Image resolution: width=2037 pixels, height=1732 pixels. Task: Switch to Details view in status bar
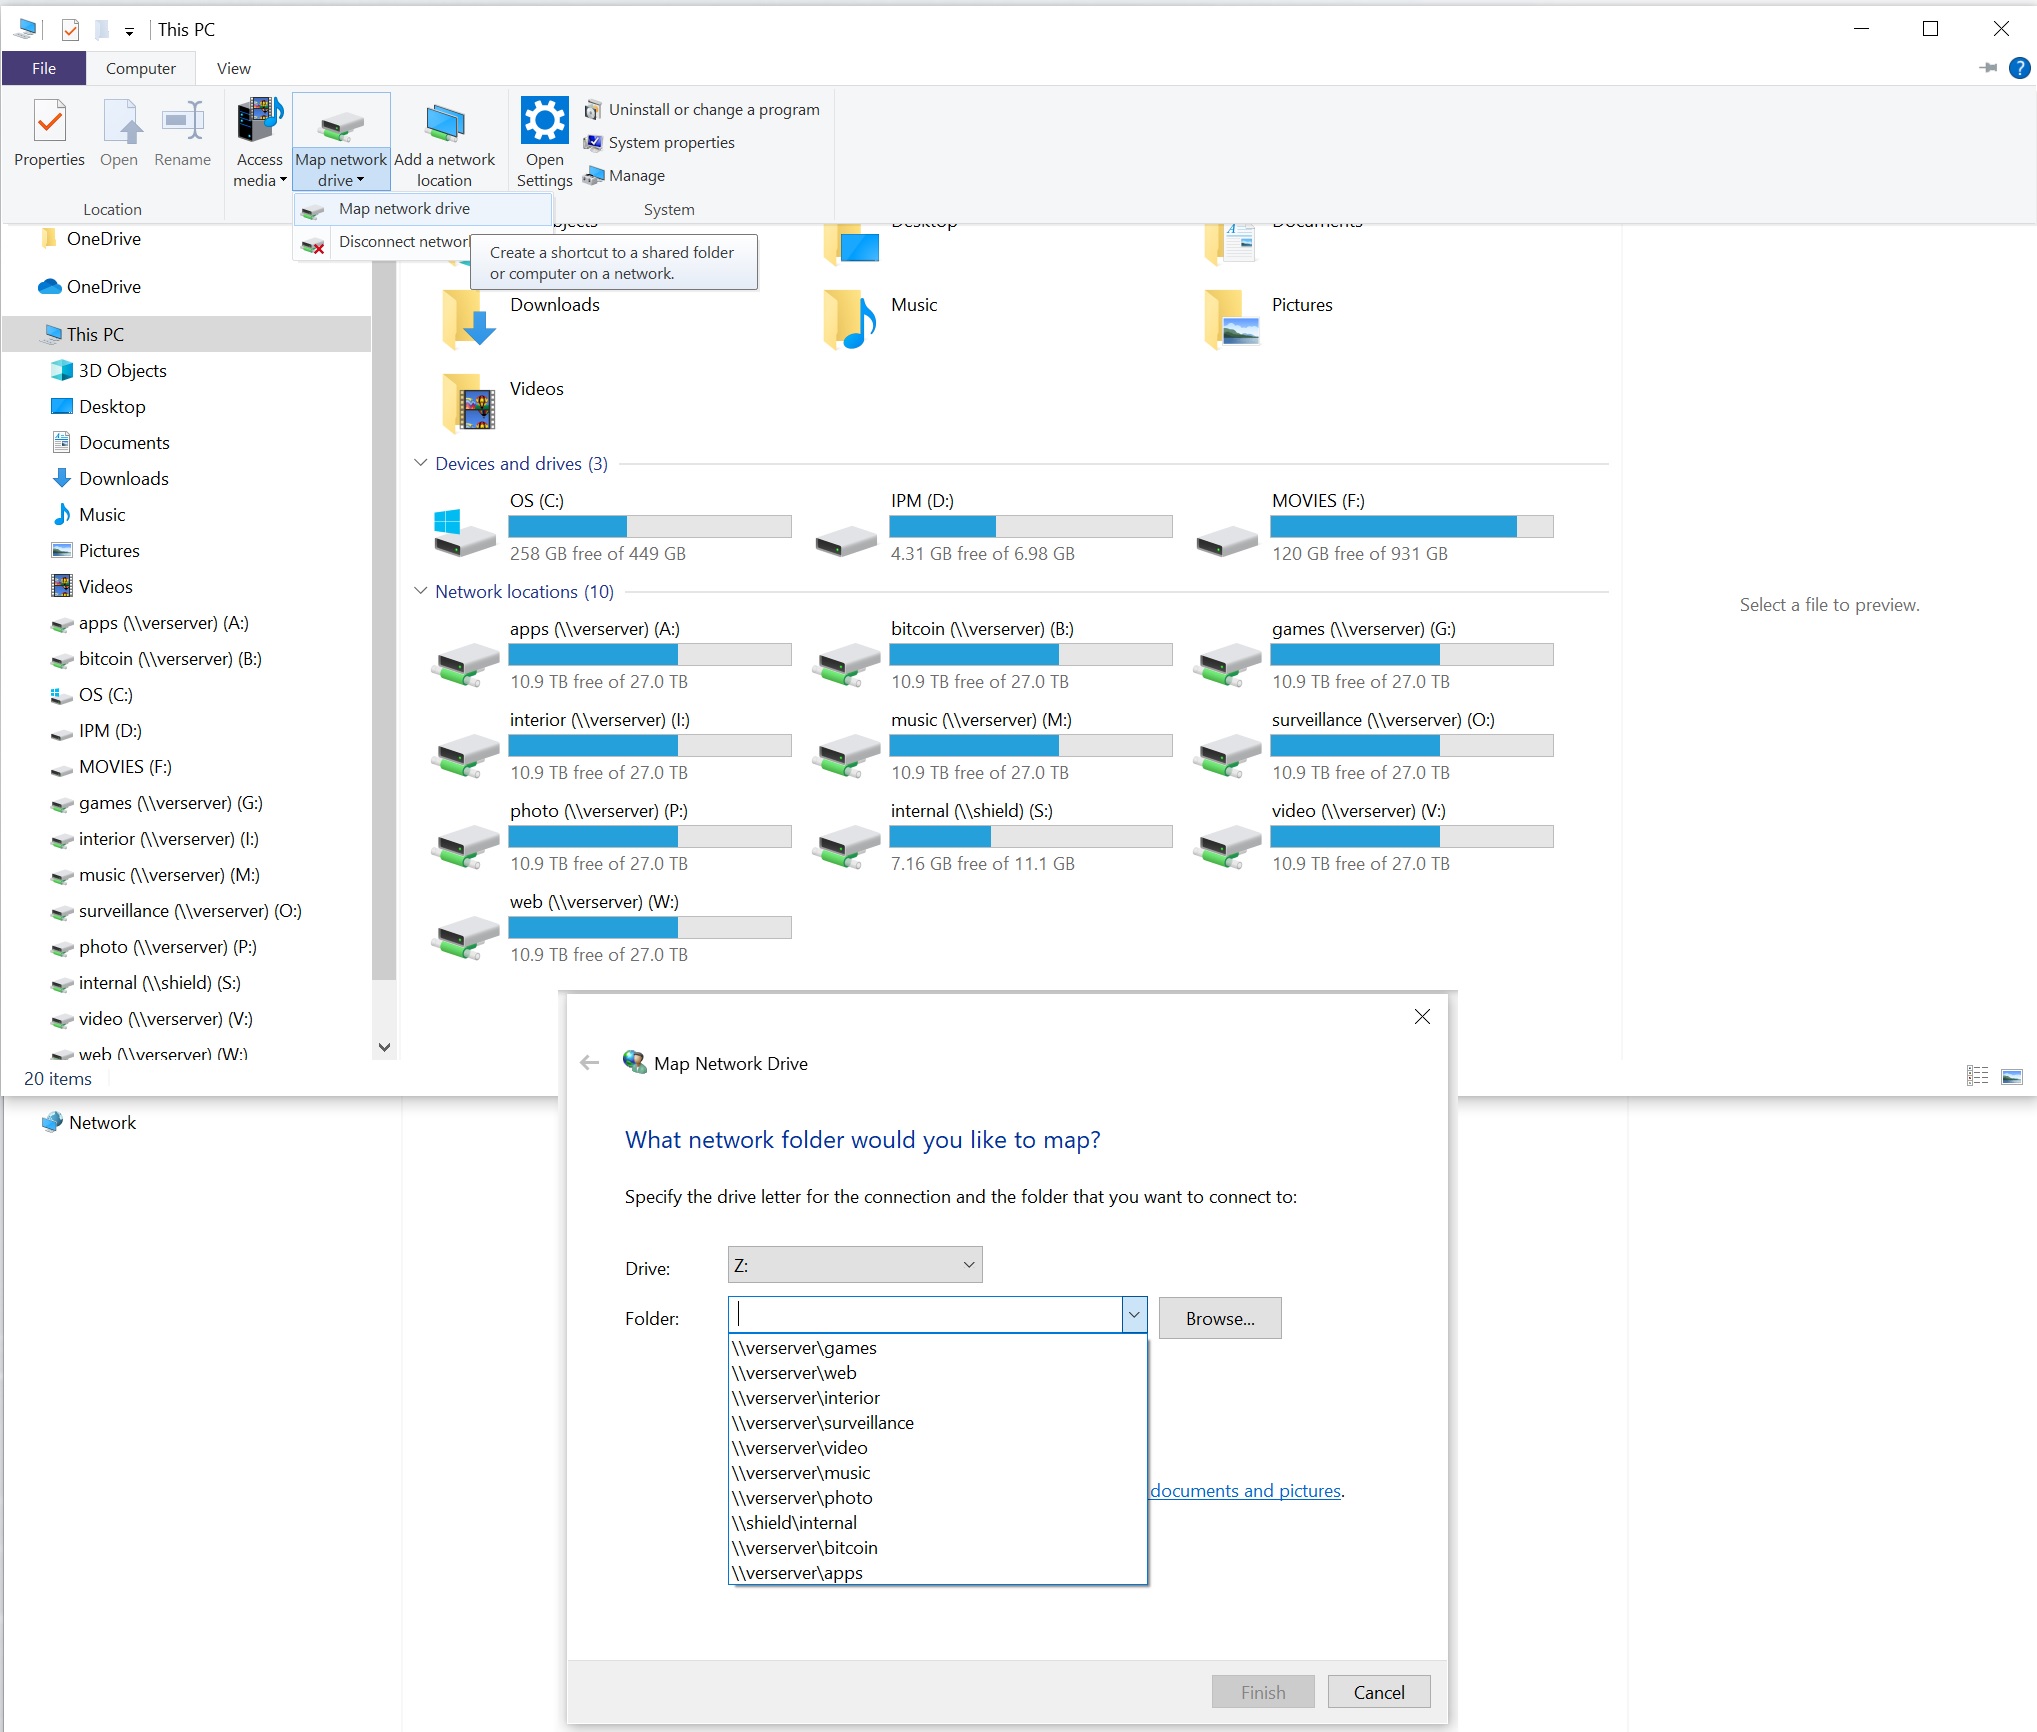click(1977, 1076)
